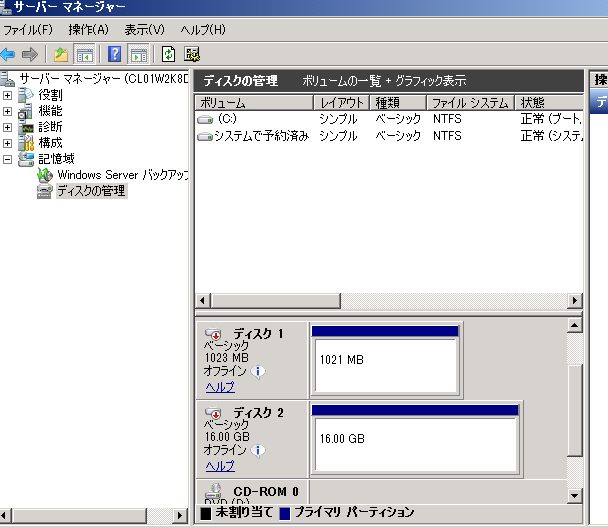Expand the 診断 tree node
The height and width of the screenshot is (528, 608).
(x=8, y=127)
